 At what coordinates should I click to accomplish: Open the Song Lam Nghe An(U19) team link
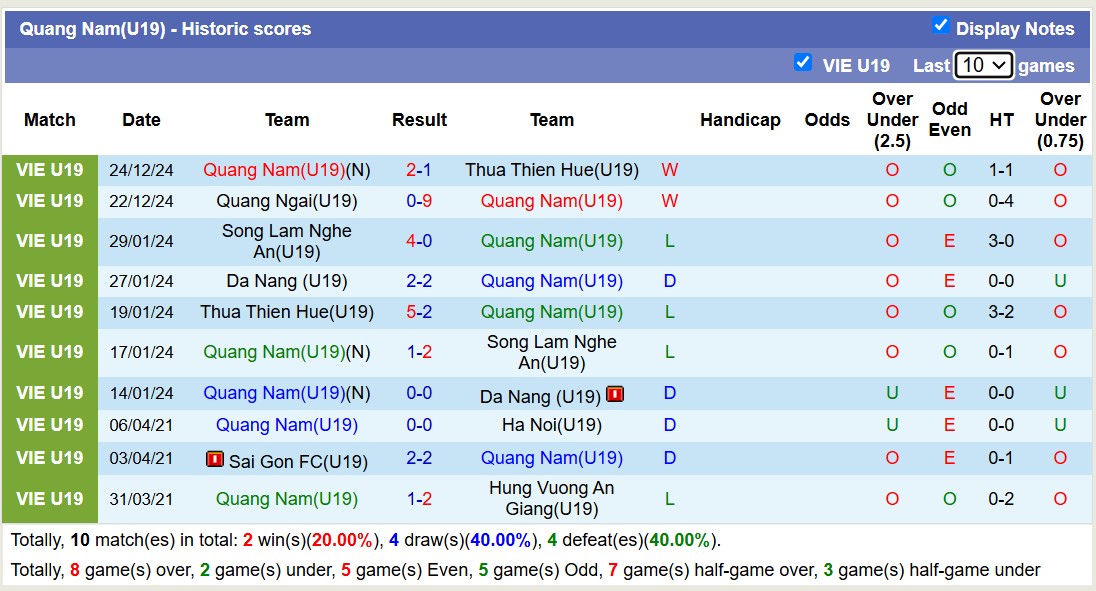coord(287,240)
